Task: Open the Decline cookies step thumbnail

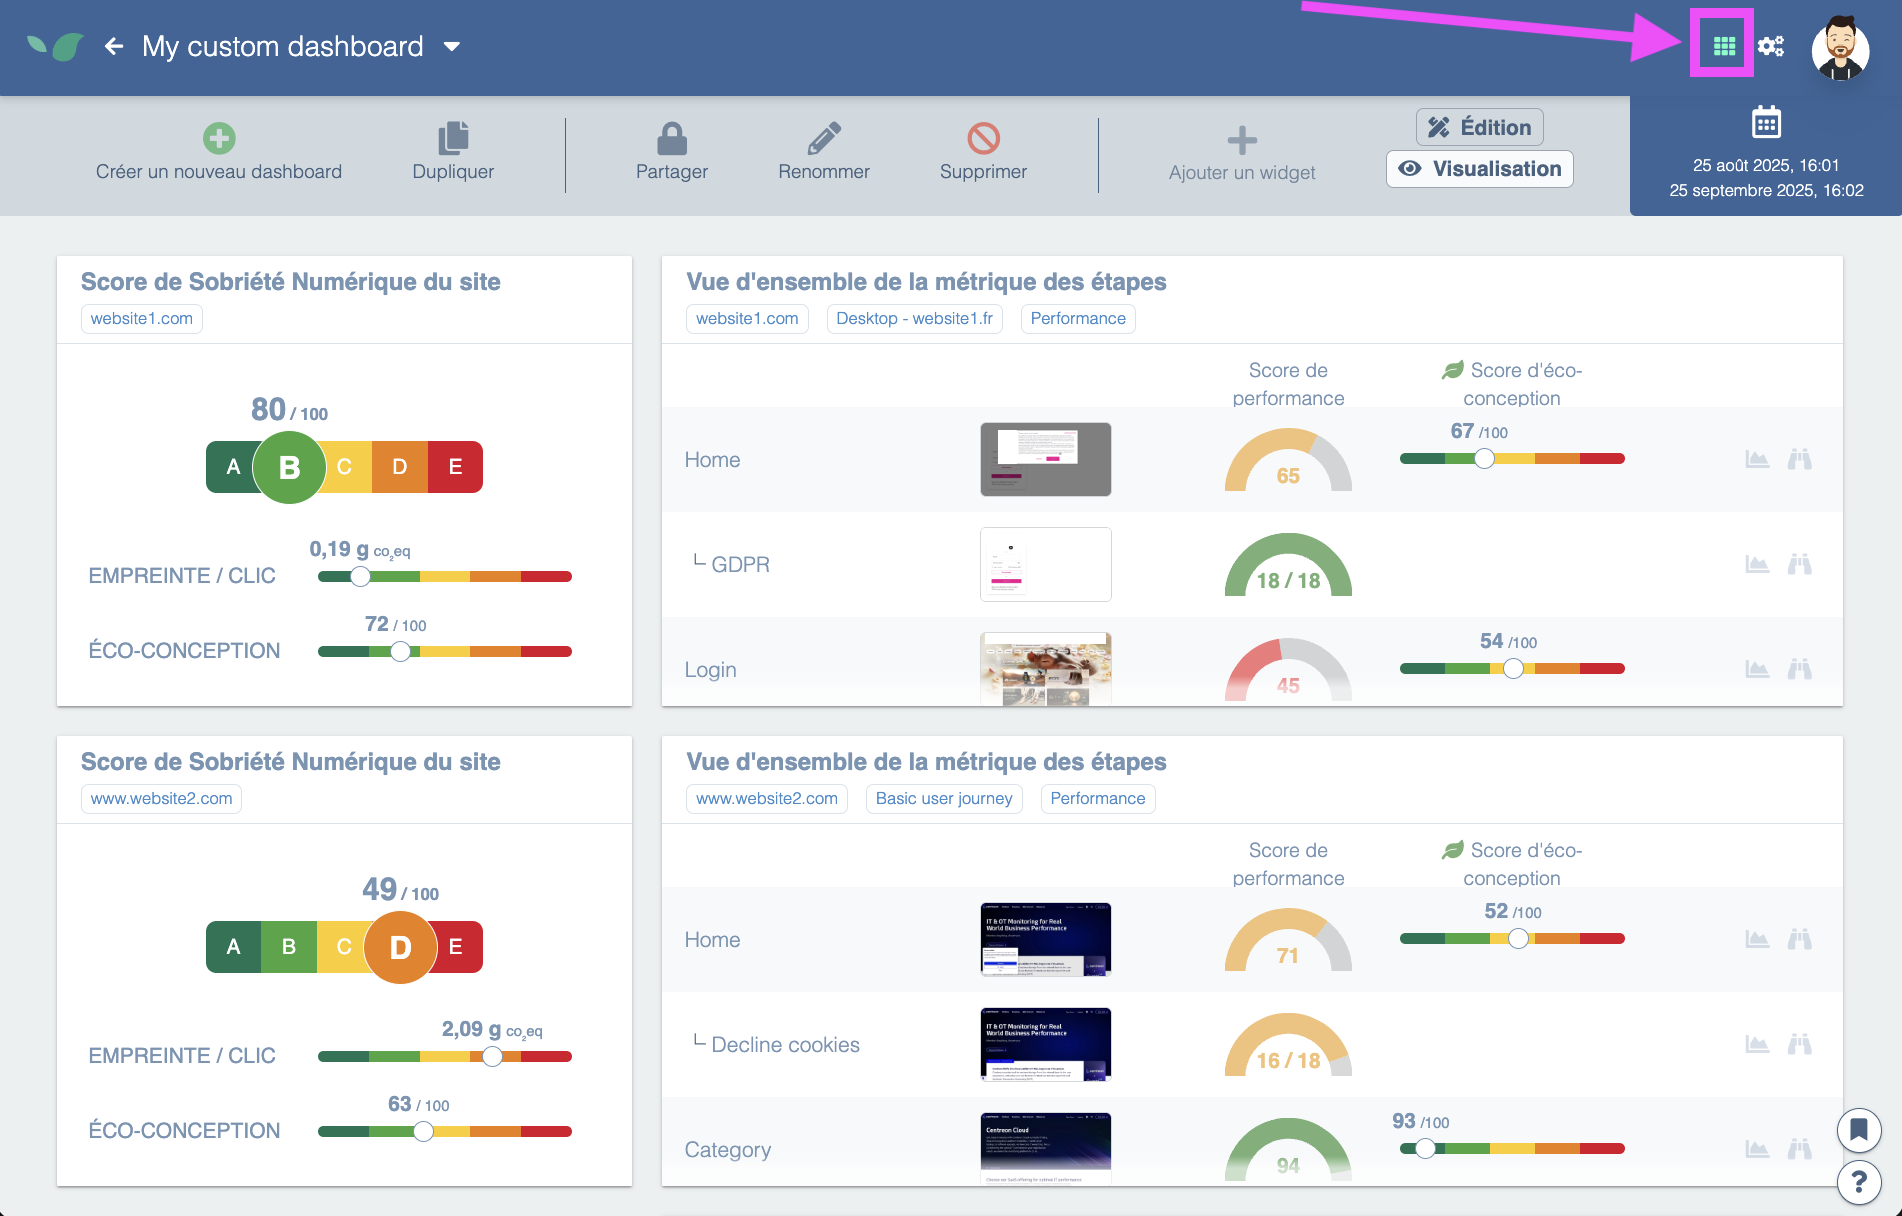Action: point(1045,1044)
